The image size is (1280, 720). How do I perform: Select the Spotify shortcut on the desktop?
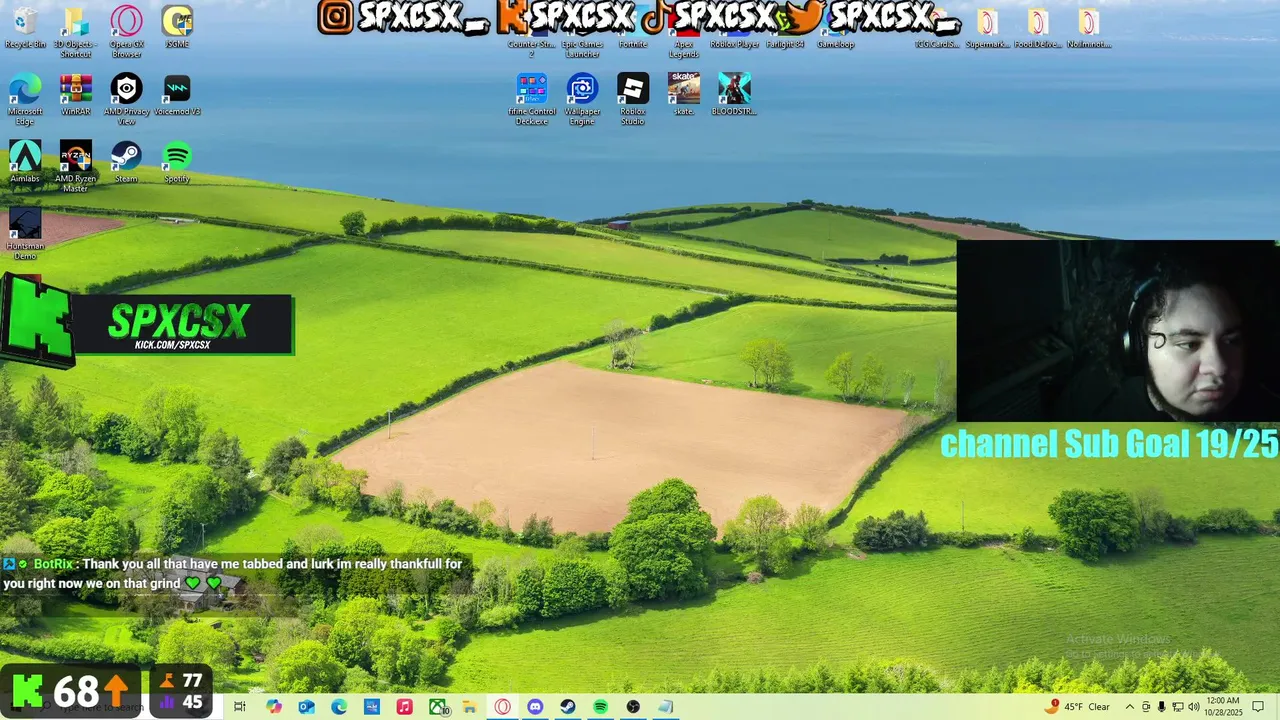pyautogui.click(x=177, y=162)
